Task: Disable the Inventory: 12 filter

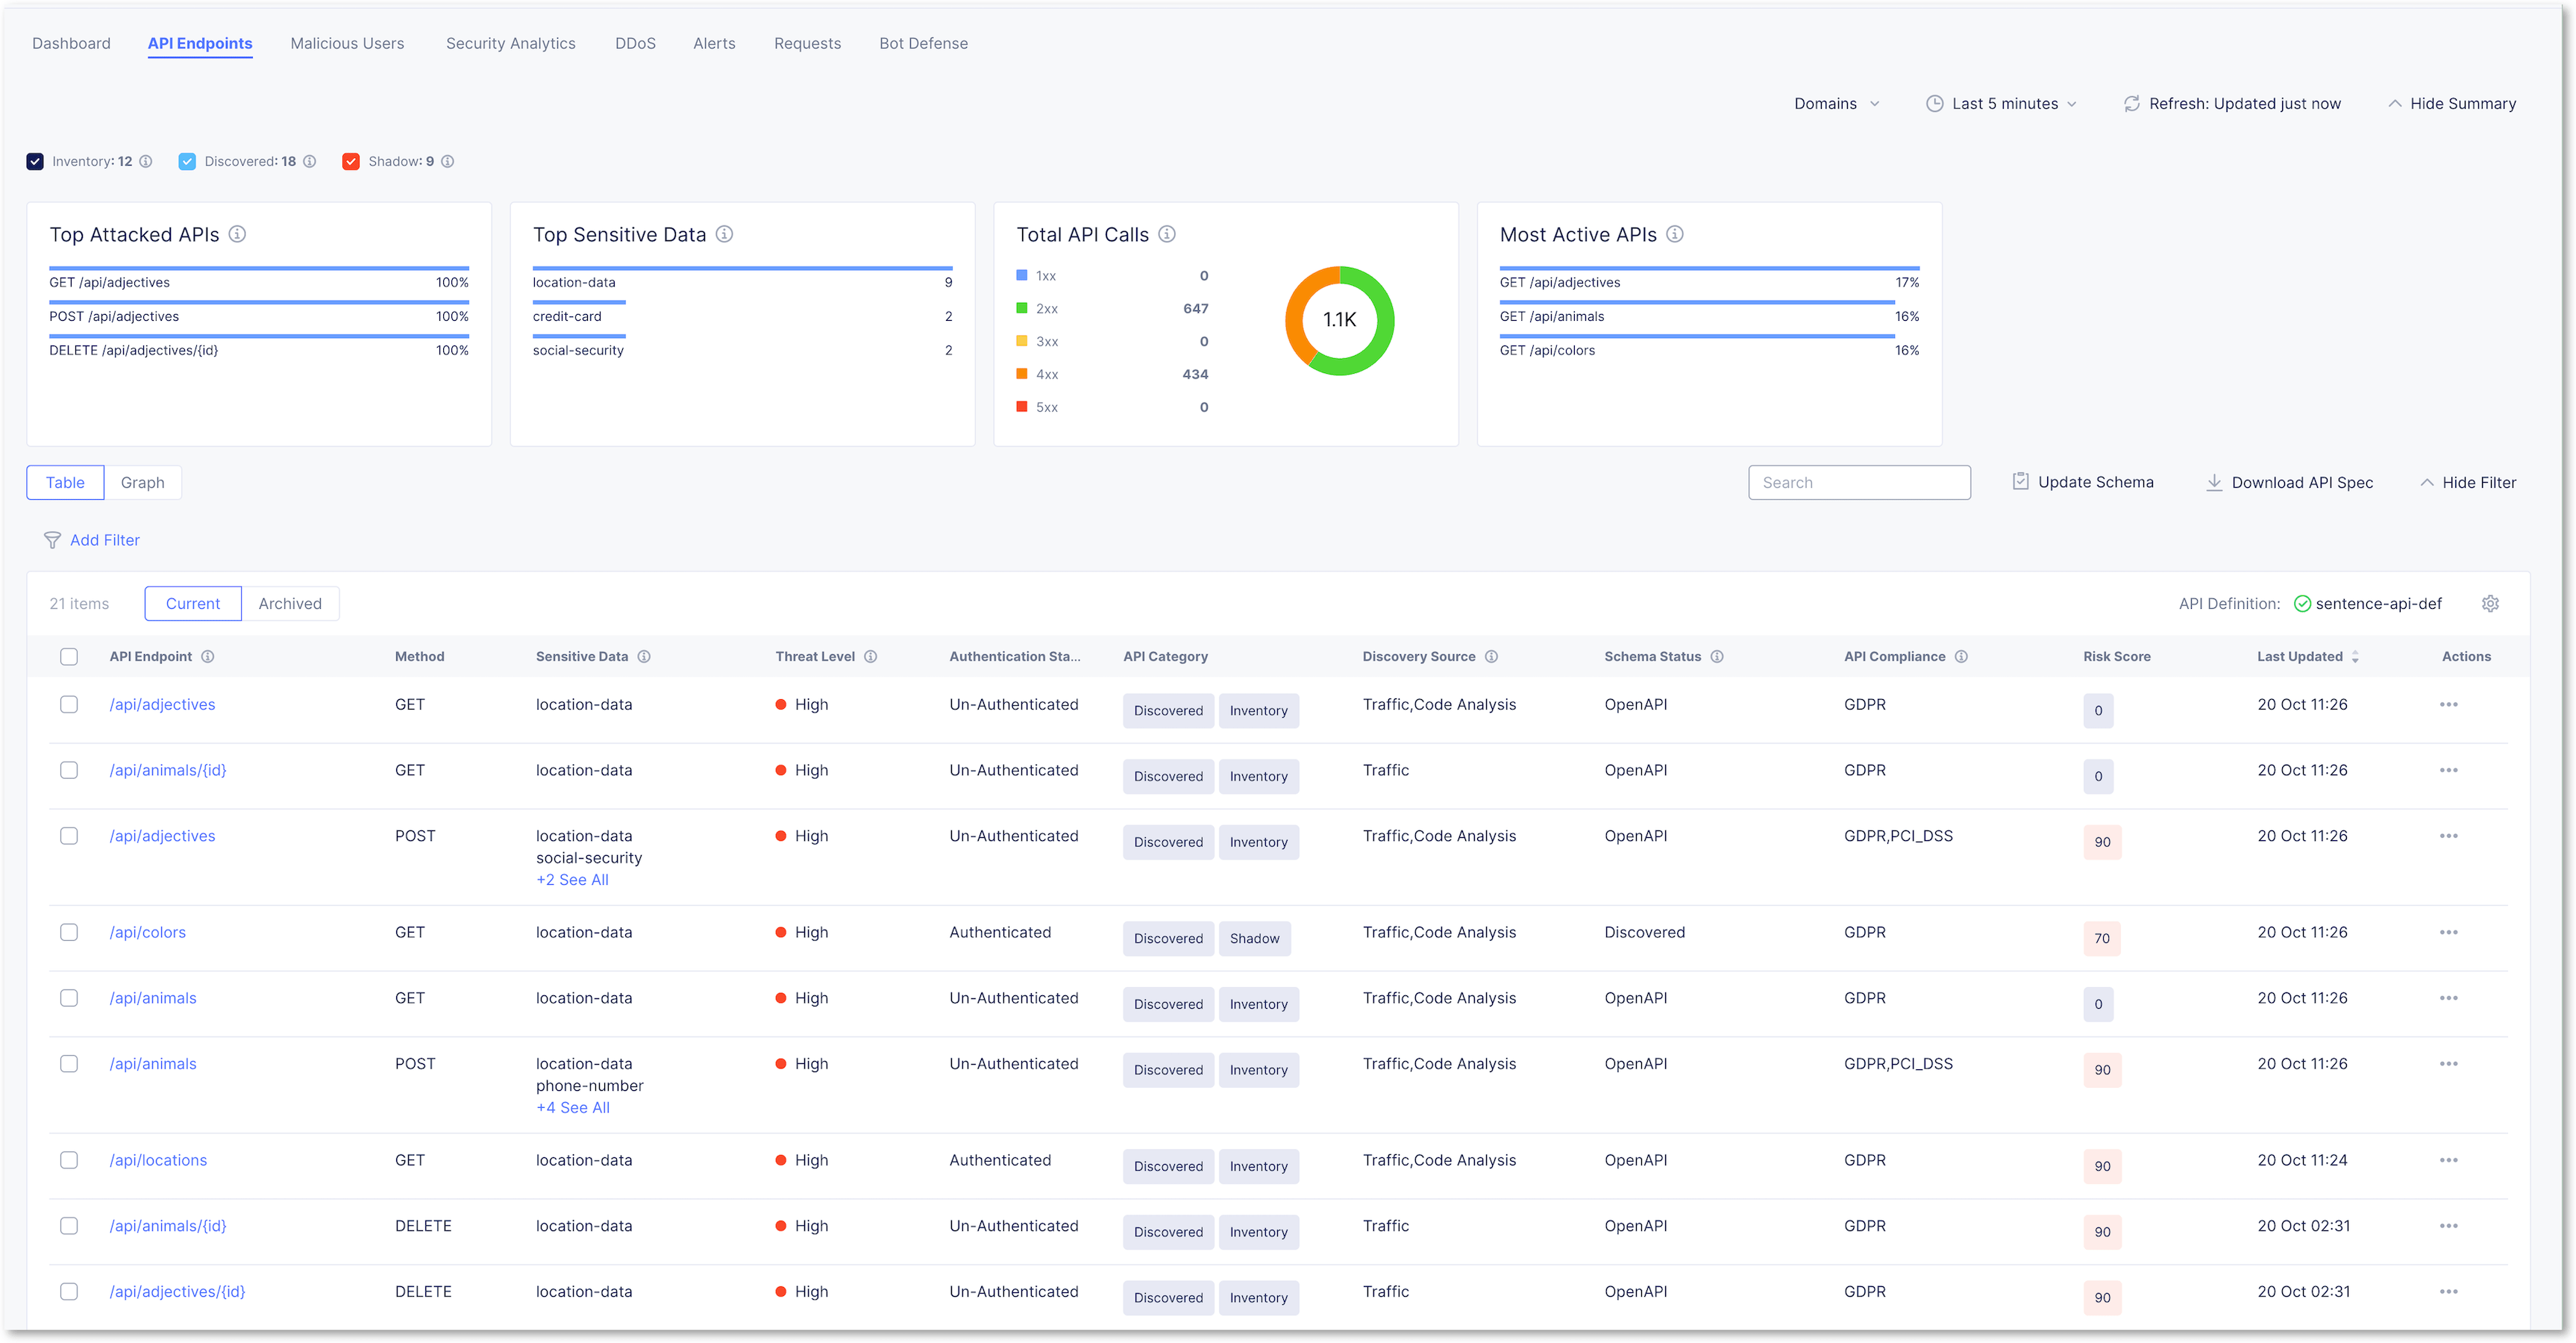Action: (35, 161)
